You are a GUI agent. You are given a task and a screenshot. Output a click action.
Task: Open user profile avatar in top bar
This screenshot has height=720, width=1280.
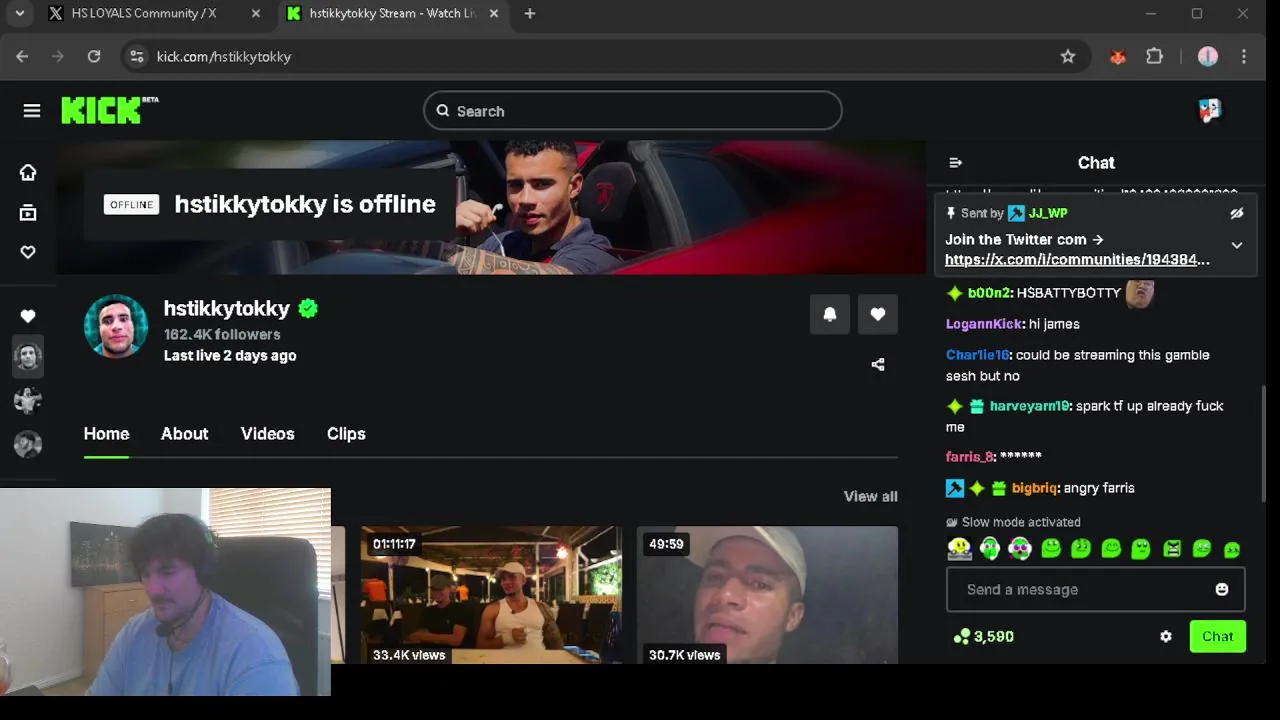[1209, 110]
